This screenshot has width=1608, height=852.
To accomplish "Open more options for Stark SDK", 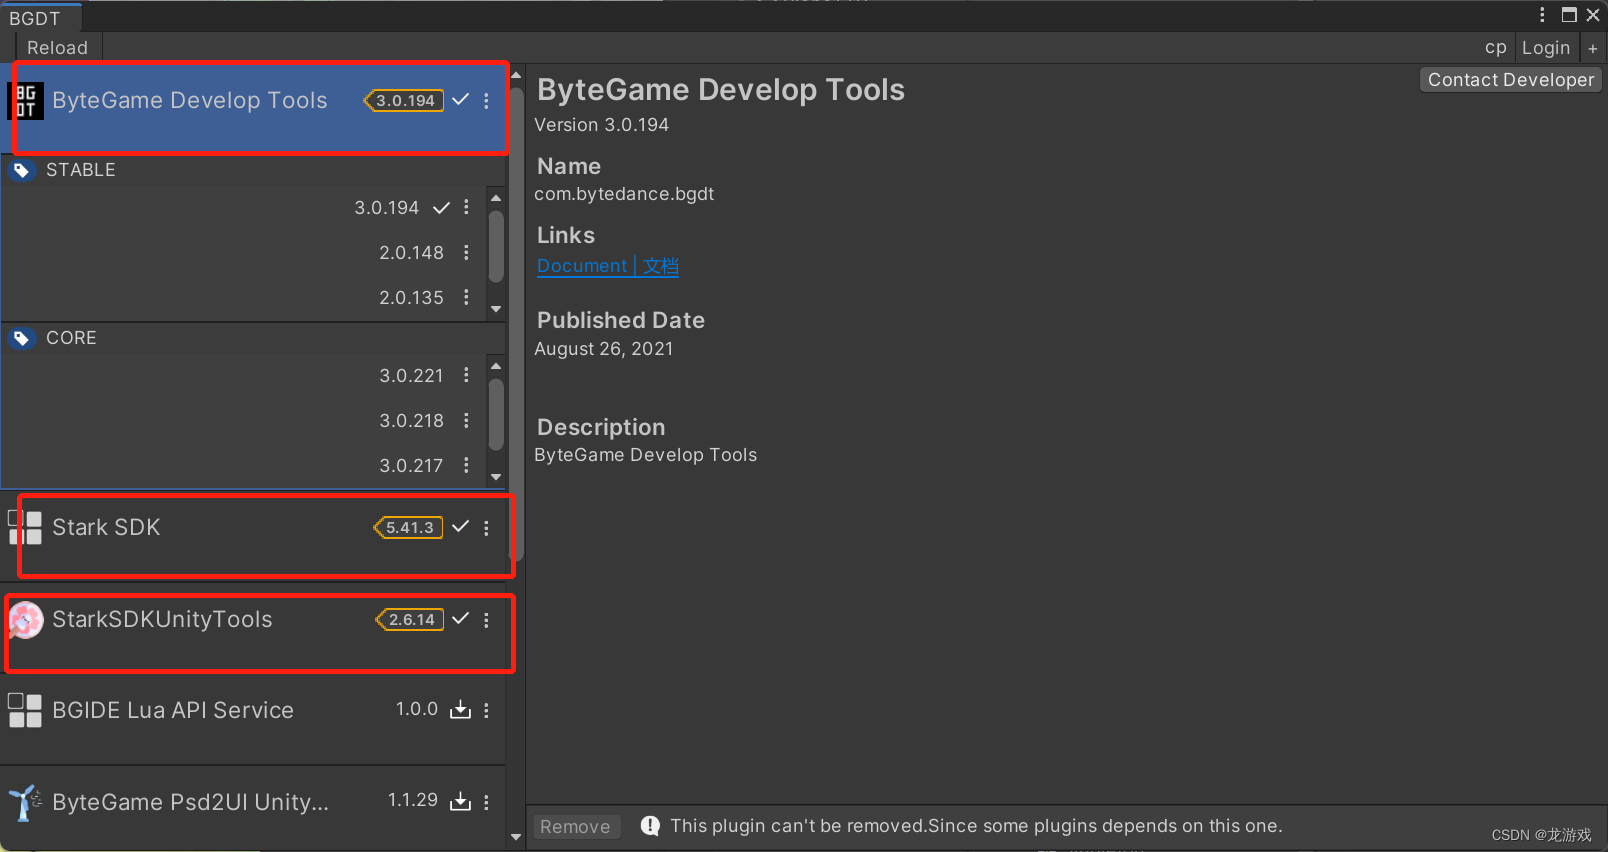I will [487, 528].
